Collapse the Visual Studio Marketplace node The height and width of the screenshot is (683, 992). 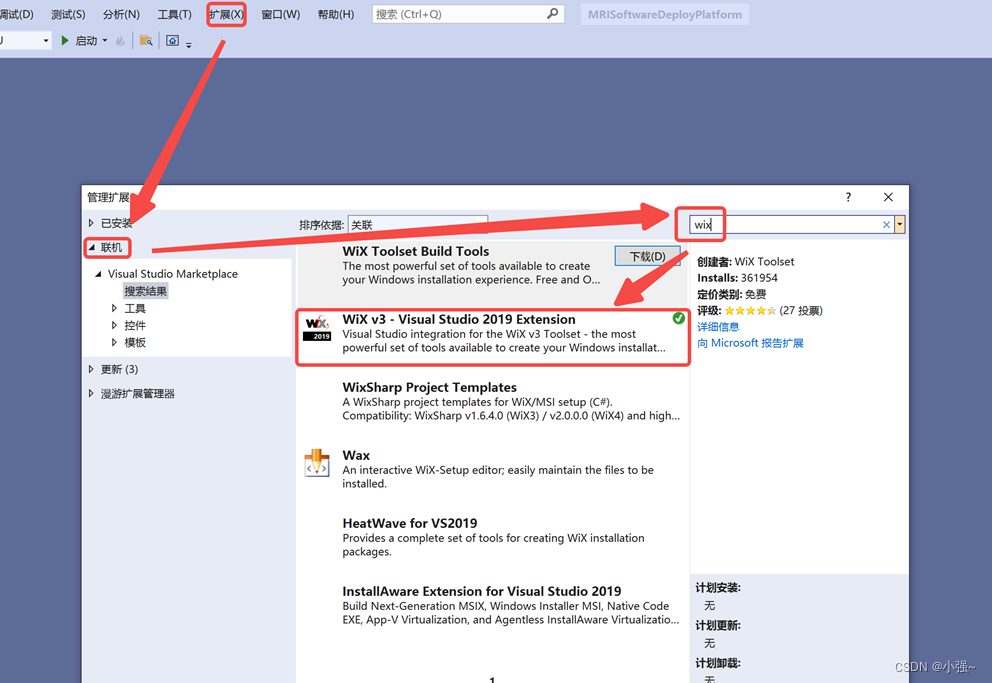pyautogui.click(x=98, y=274)
